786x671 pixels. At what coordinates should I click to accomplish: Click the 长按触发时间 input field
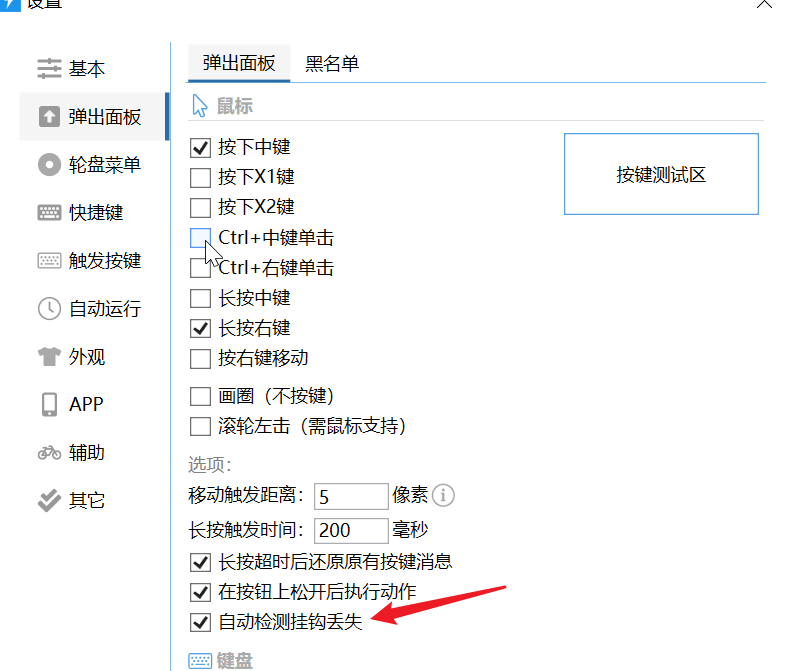(x=351, y=530)
